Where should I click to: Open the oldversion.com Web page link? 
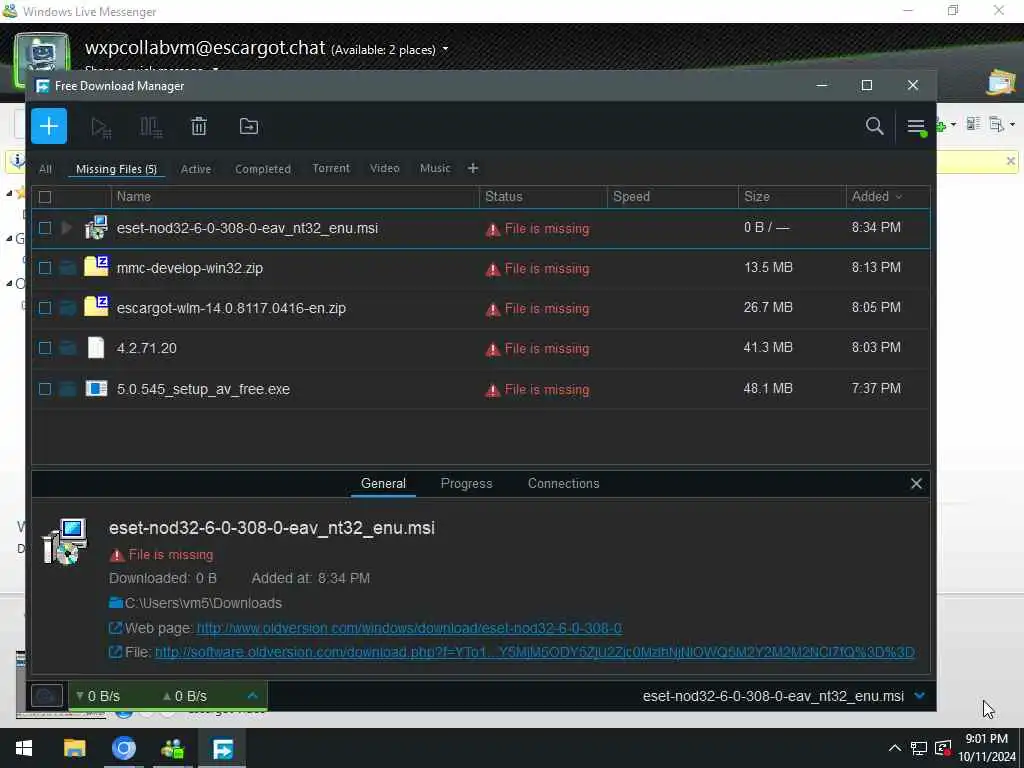tap(409, 628)
